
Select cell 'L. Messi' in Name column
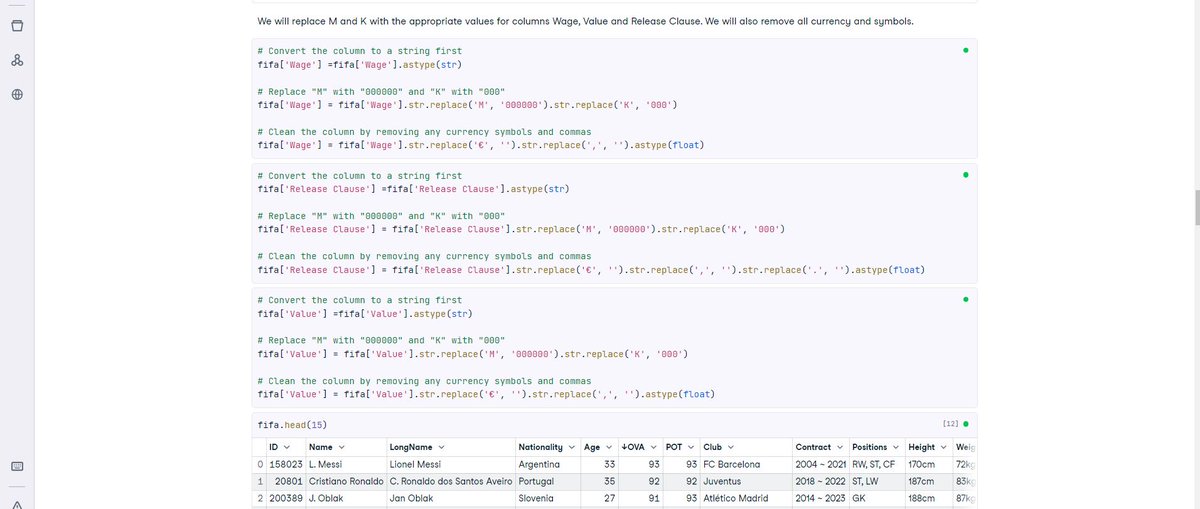coord(347,465)
